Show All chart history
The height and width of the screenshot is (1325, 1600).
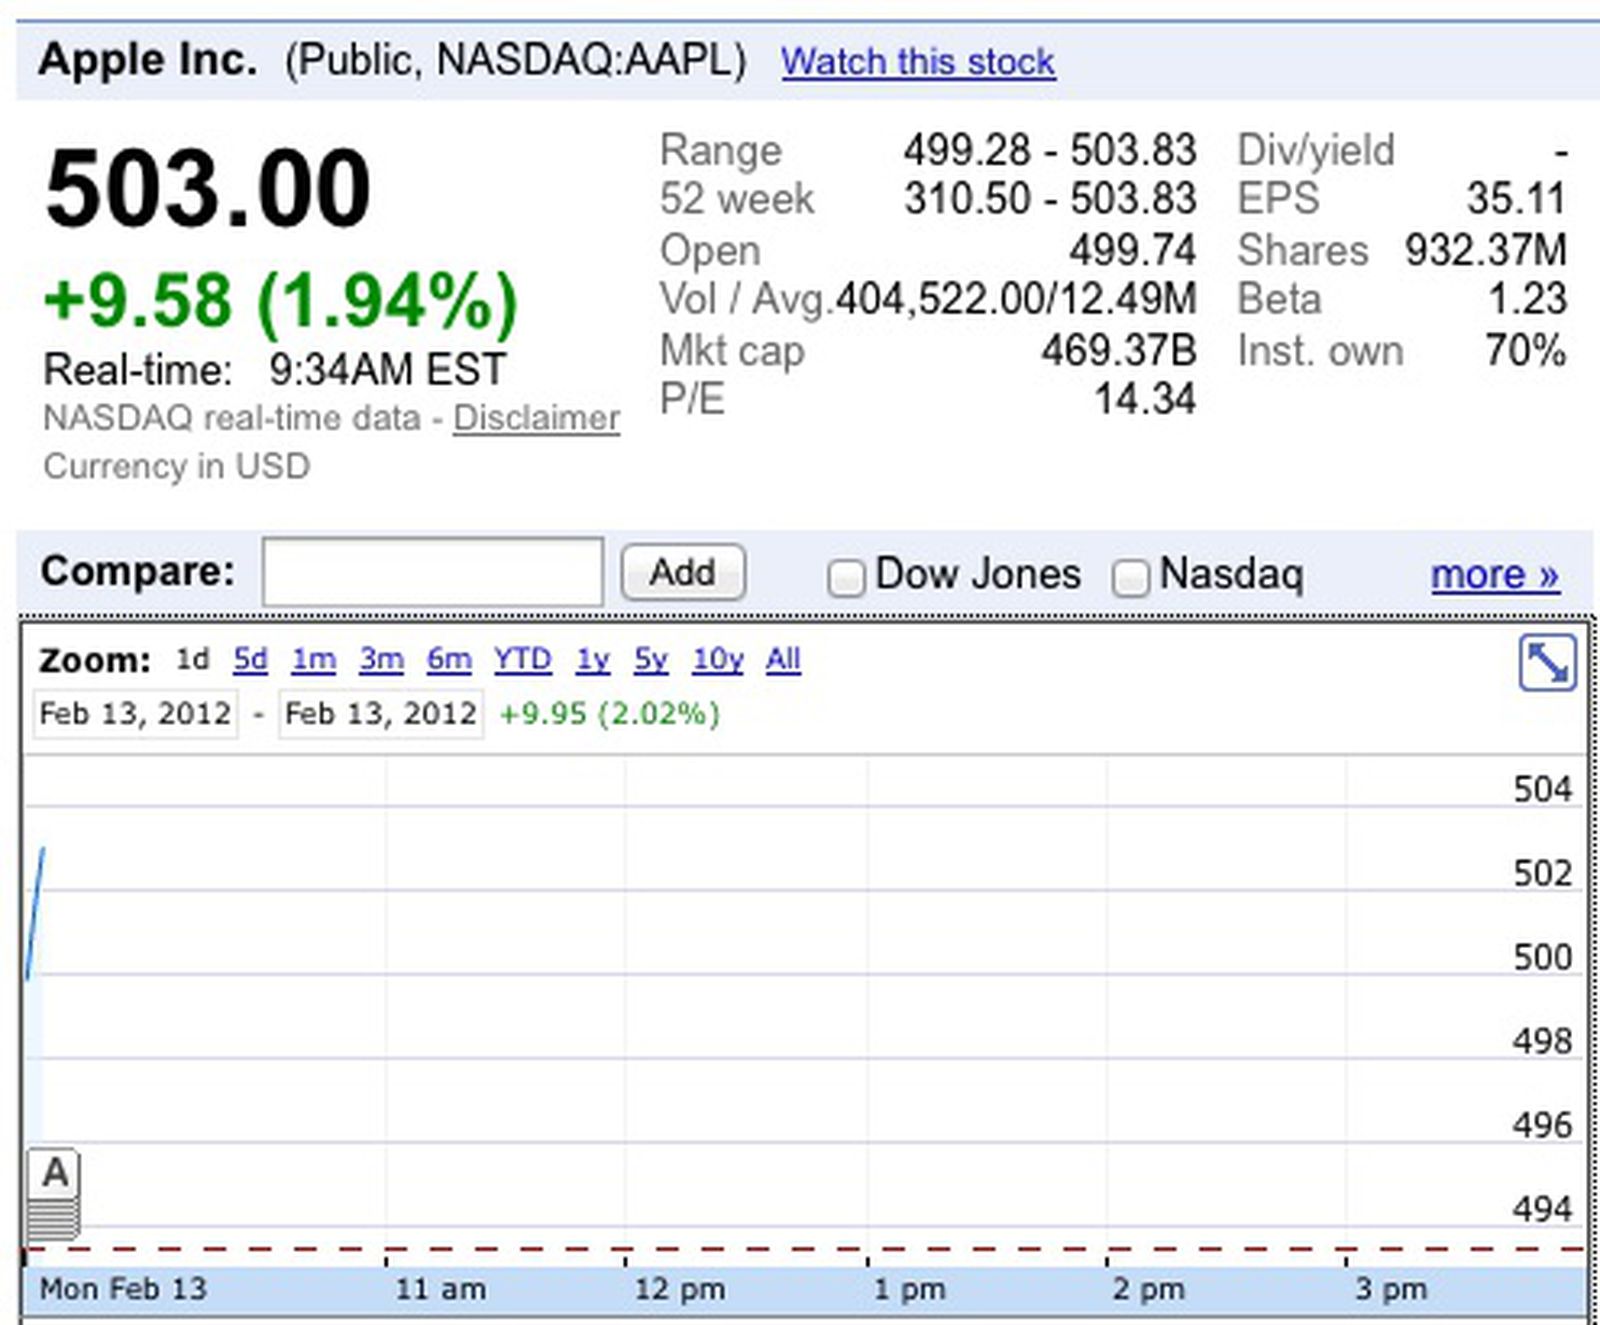pos(783,659)
